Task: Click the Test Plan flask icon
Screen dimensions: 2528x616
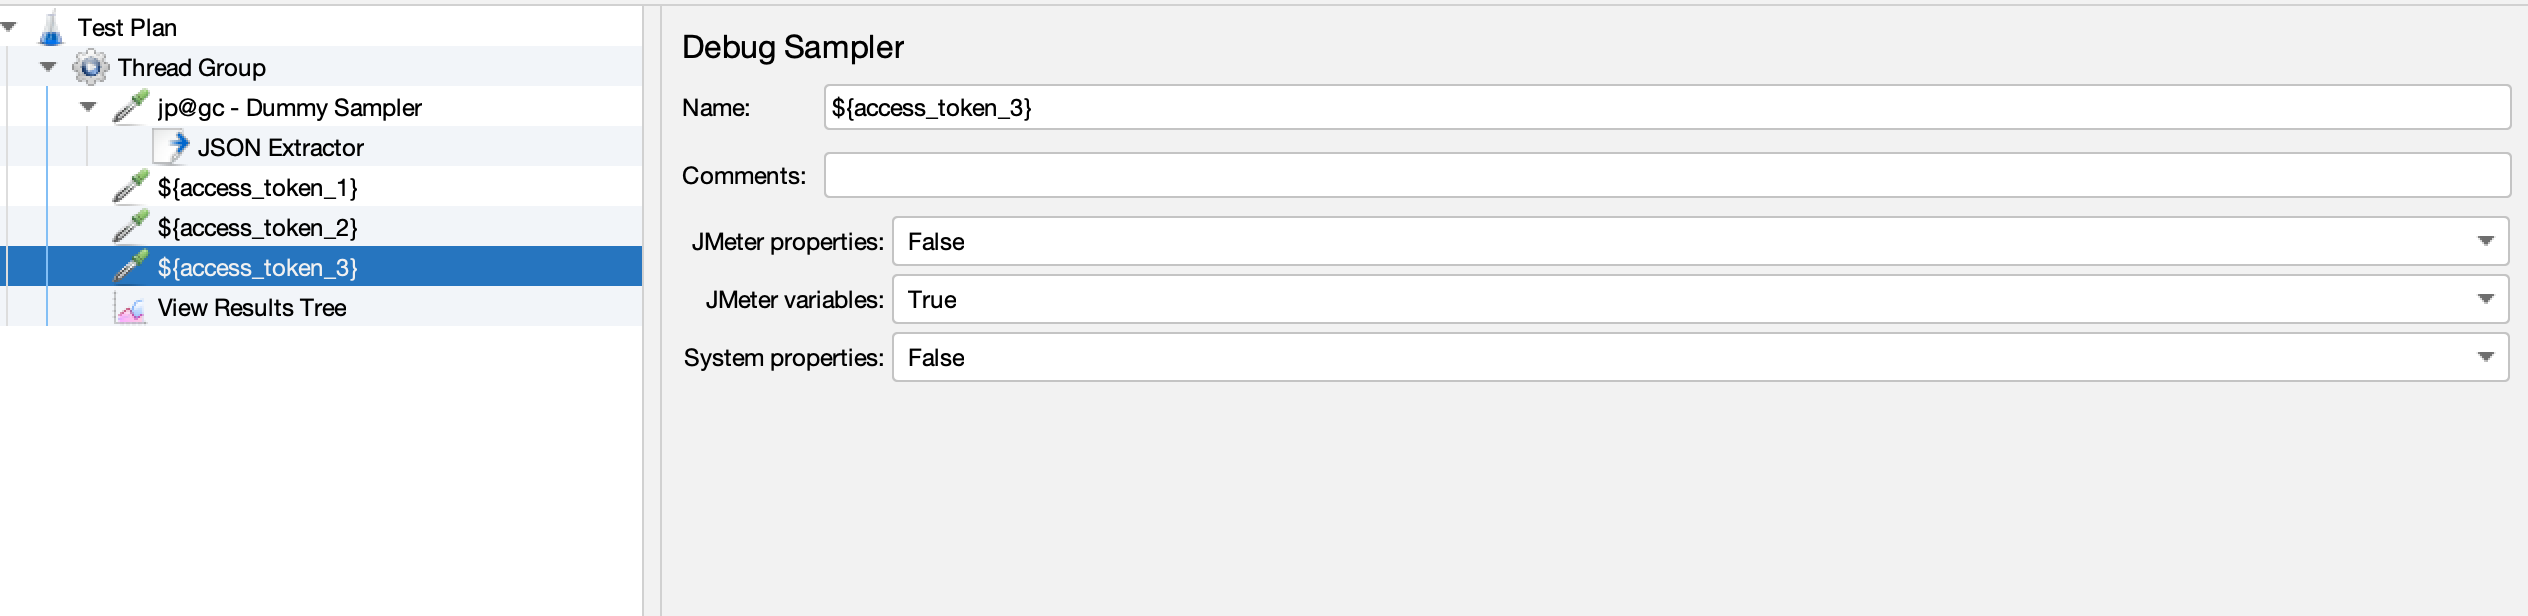Action: [x=50, y=28]
